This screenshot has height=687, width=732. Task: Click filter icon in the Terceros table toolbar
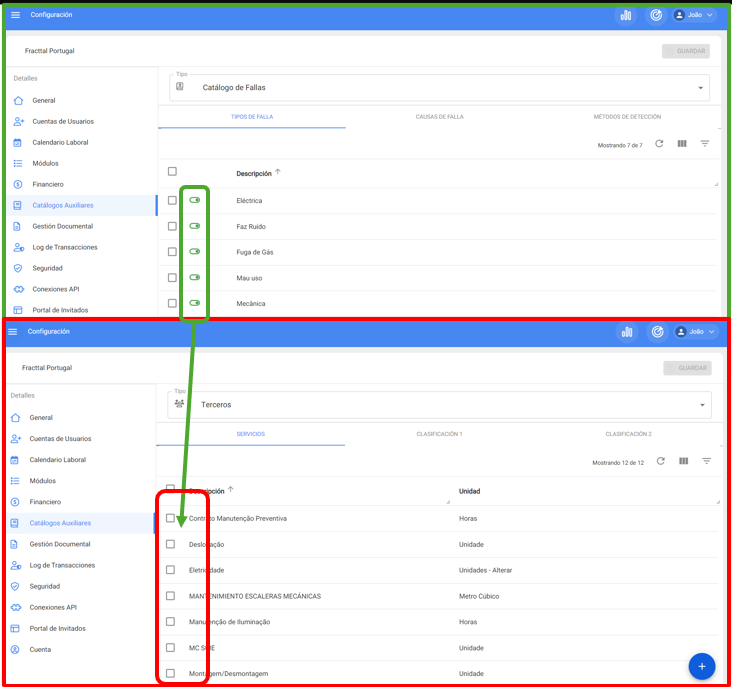pyautogui.click(x=706, y=461)
